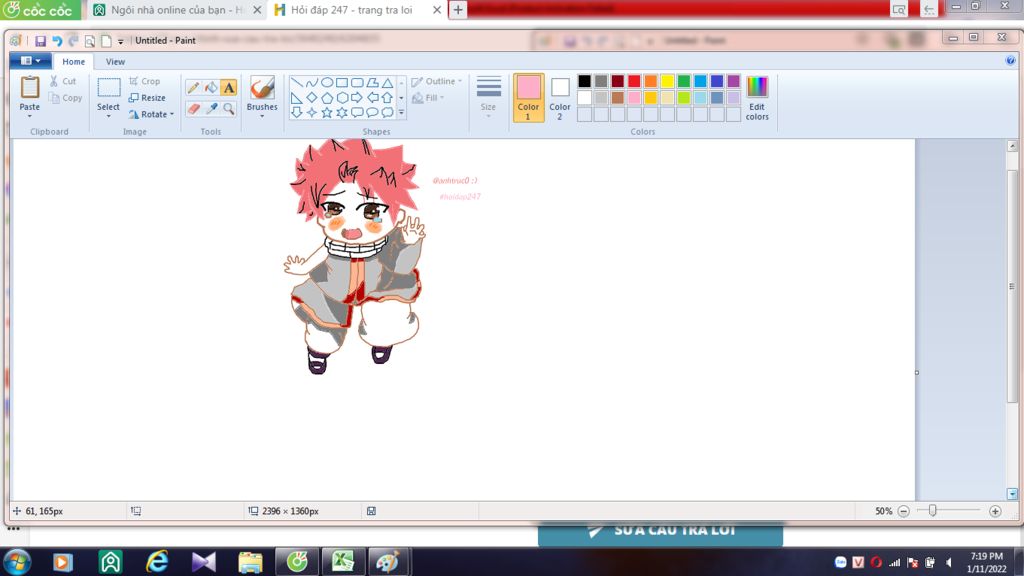Select the Magnifier tool
The image size is (1024, 576).
click(x=229, y=108)
